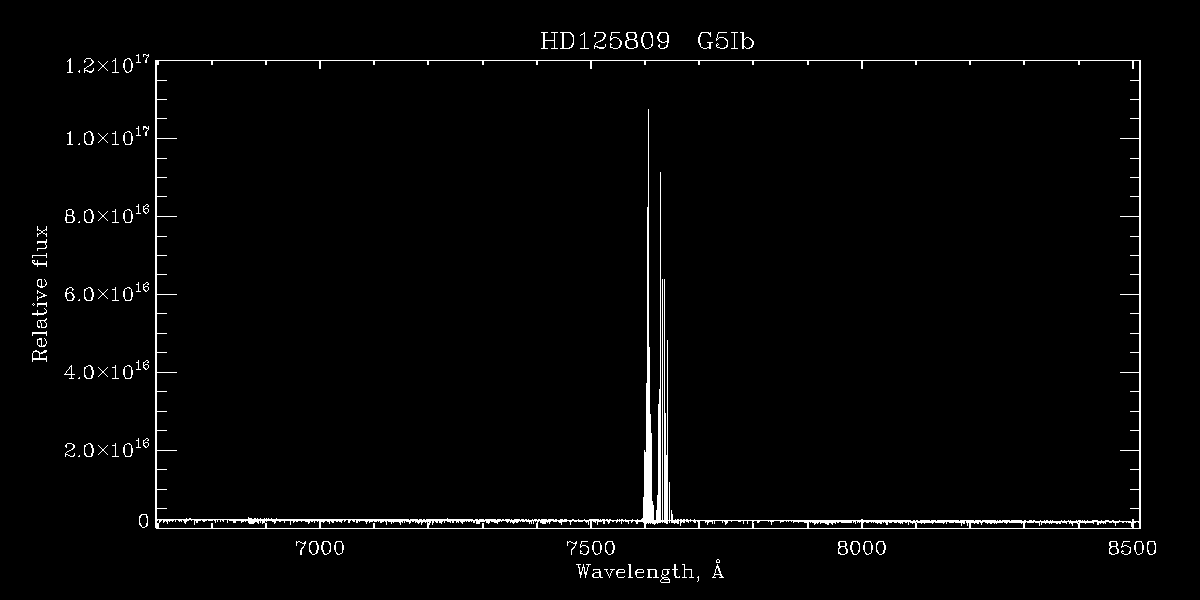Viewport: 1200px width, 600px height.
Task: Click the 7000 x-axis tick label
Action: click(320, 547)
